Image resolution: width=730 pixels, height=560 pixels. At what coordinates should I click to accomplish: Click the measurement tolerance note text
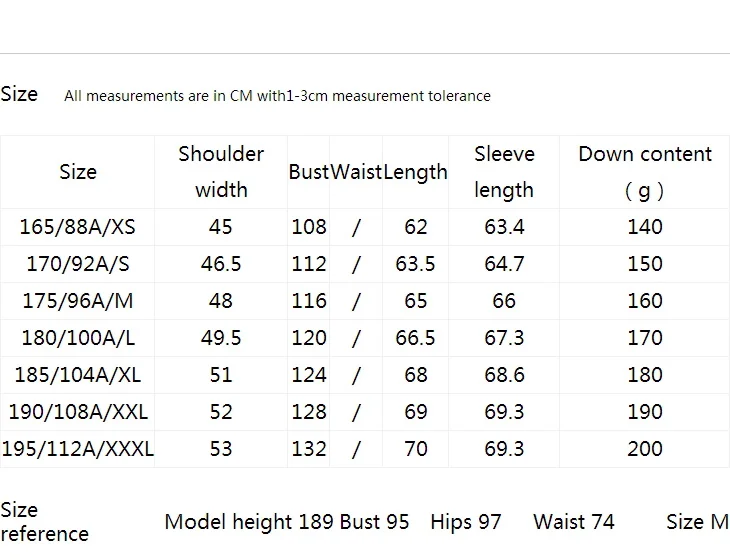pos(277,96)
